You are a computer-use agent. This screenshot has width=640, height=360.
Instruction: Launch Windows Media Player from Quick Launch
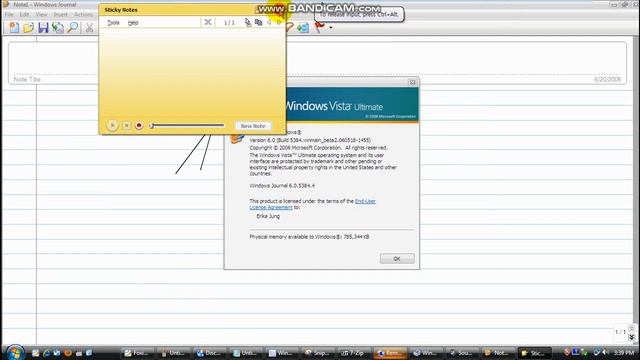pyautogui.click(x=68, y=353)
